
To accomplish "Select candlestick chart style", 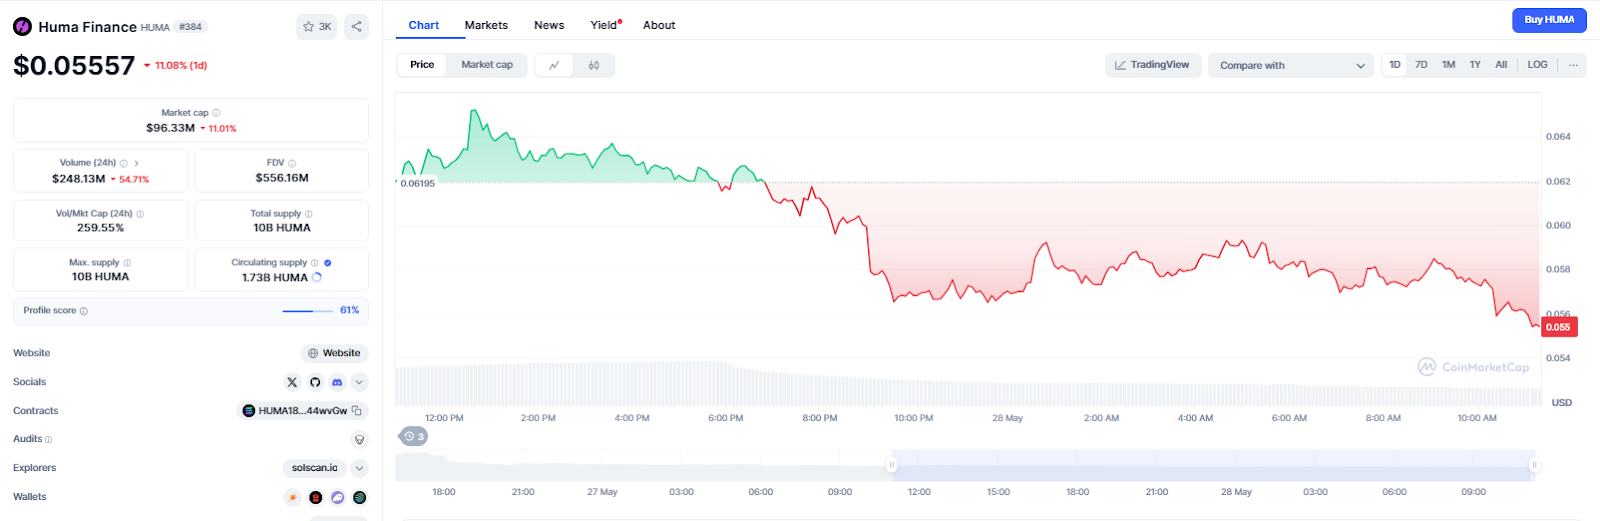I will click(x=594, y=65).
